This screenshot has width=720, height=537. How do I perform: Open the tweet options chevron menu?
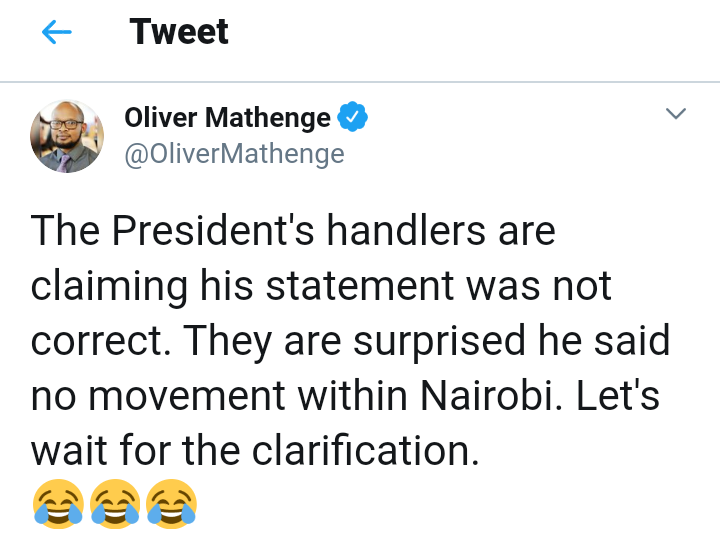click(x=676, y=115)
